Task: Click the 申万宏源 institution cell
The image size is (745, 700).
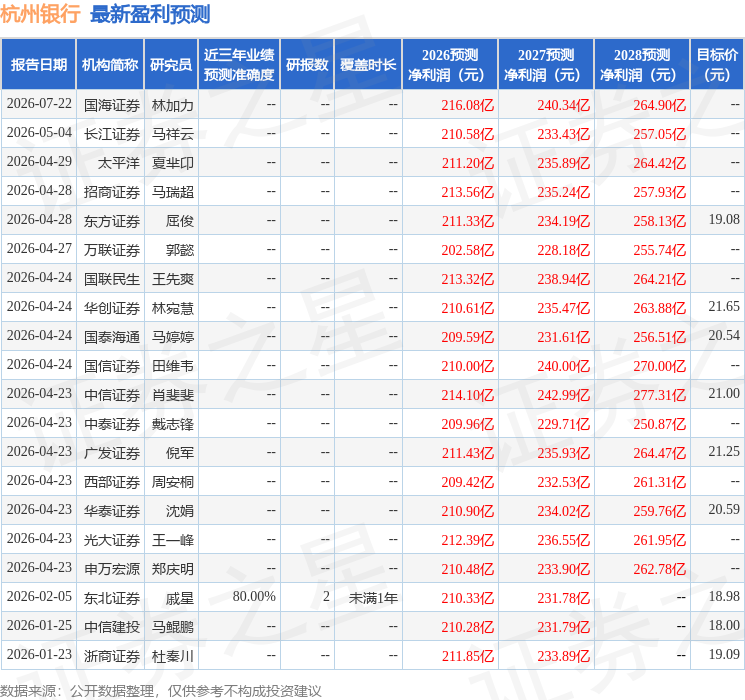Action: tap(112, 569)
